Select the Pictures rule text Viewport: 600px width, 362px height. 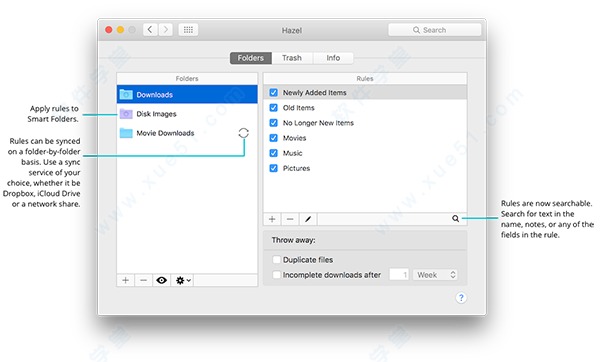296,168
